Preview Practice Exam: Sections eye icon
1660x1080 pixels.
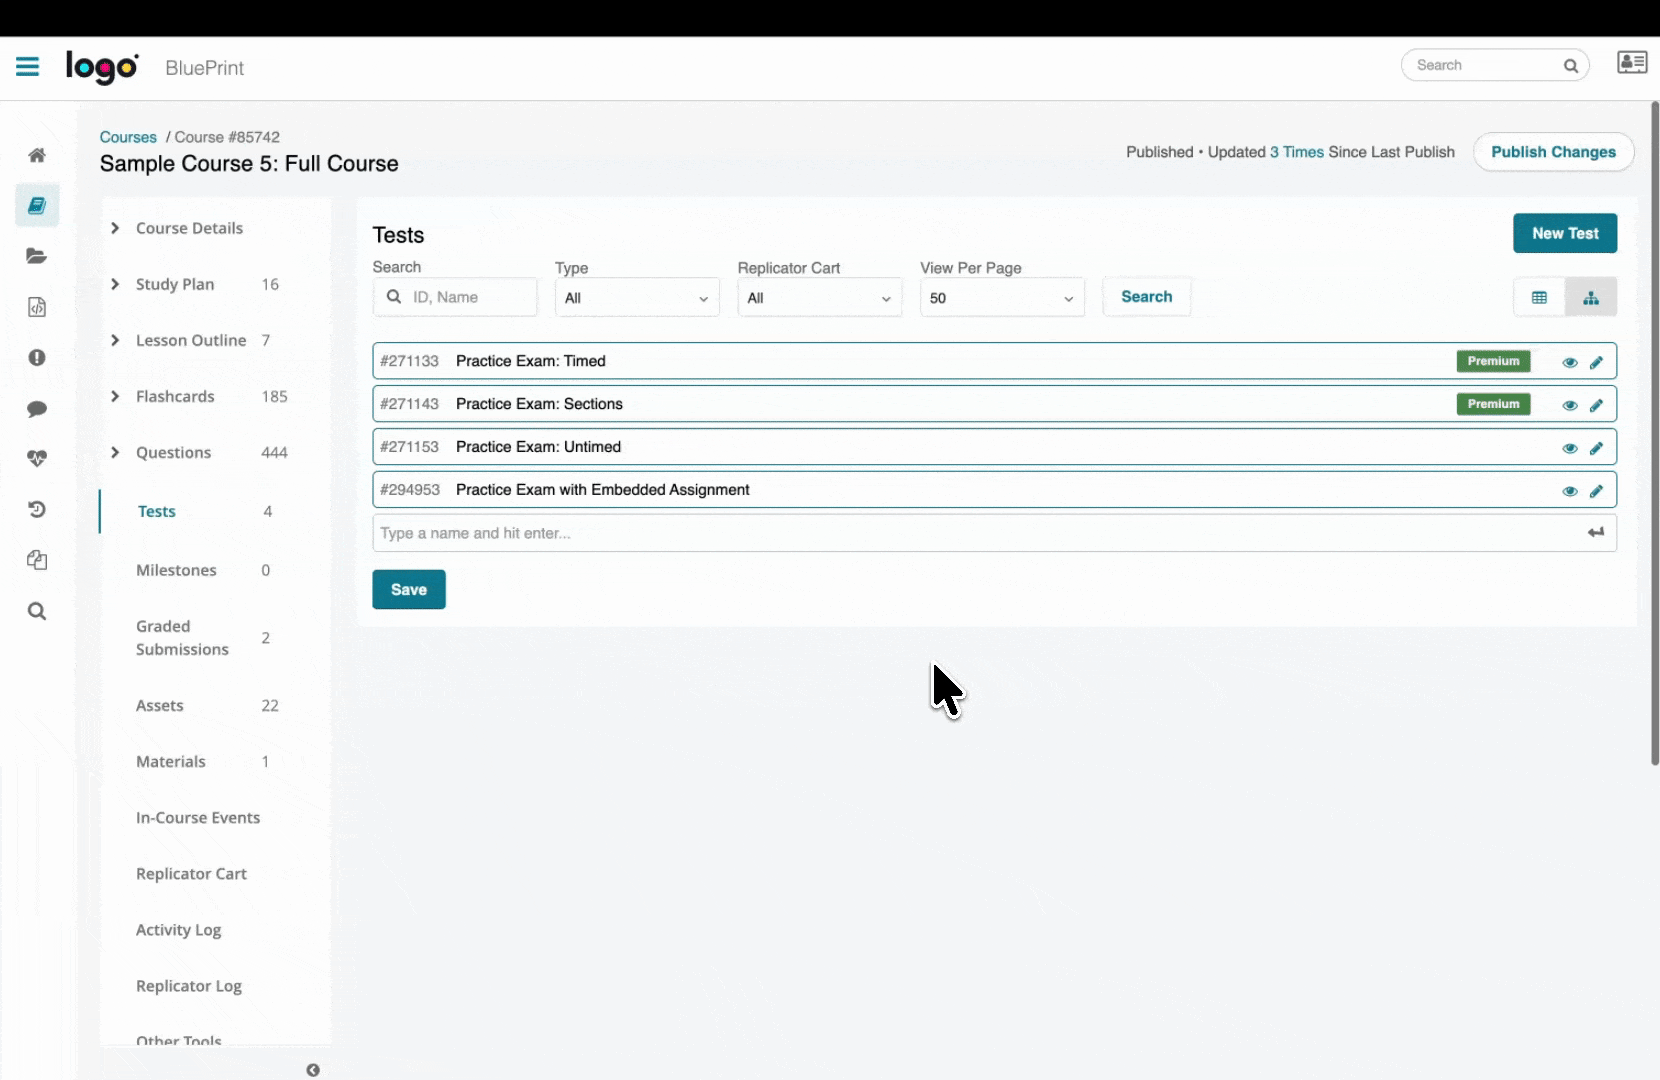1570,405
